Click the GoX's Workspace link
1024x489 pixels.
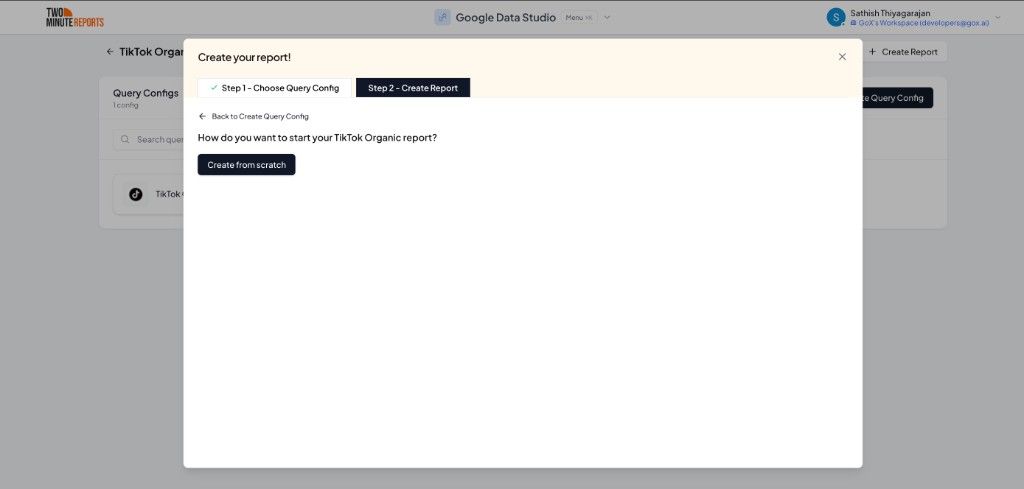tap(920, 23)
